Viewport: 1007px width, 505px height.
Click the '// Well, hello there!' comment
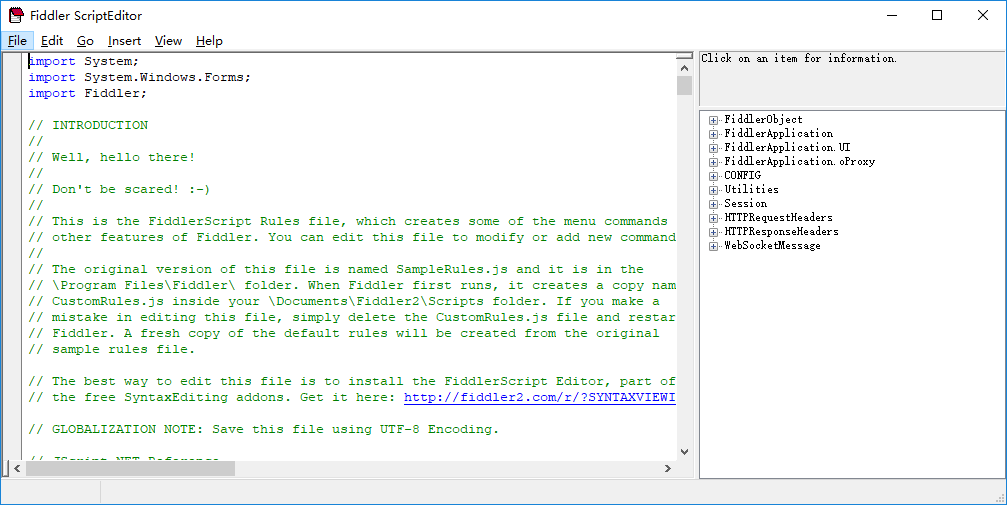pyautogui.click(x=112, y=158)
